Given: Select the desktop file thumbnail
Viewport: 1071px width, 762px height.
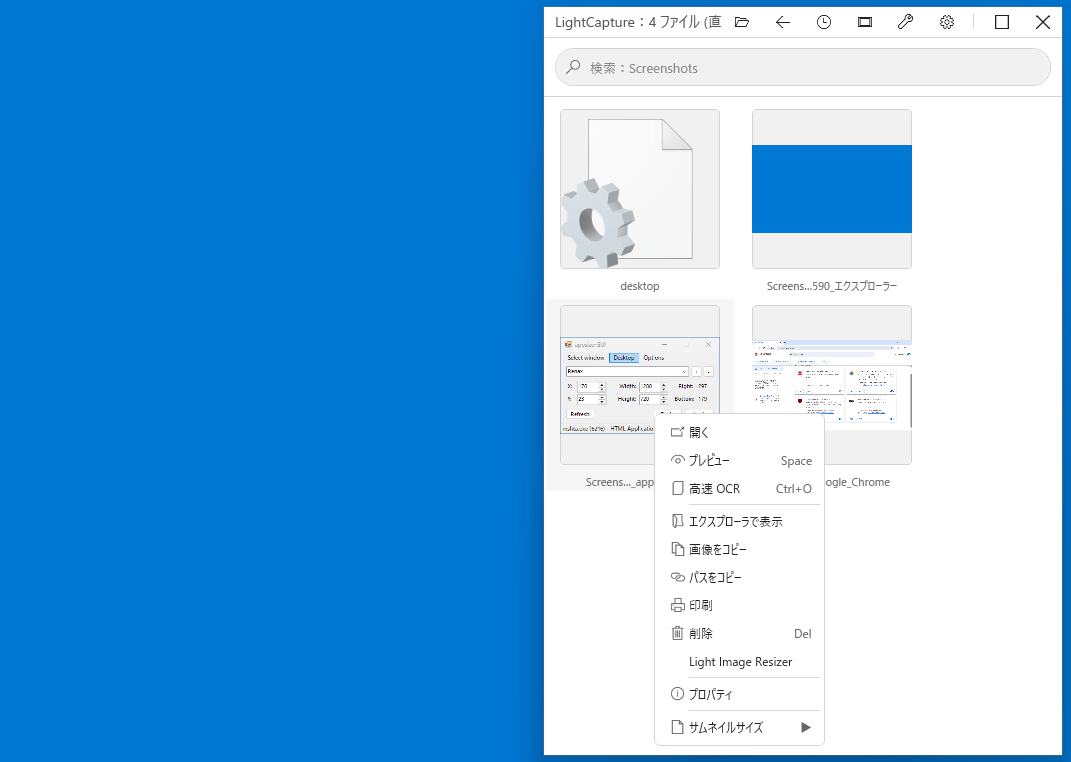Looking at the screenshot, I should pyautogui.click(x=640, y=189).
